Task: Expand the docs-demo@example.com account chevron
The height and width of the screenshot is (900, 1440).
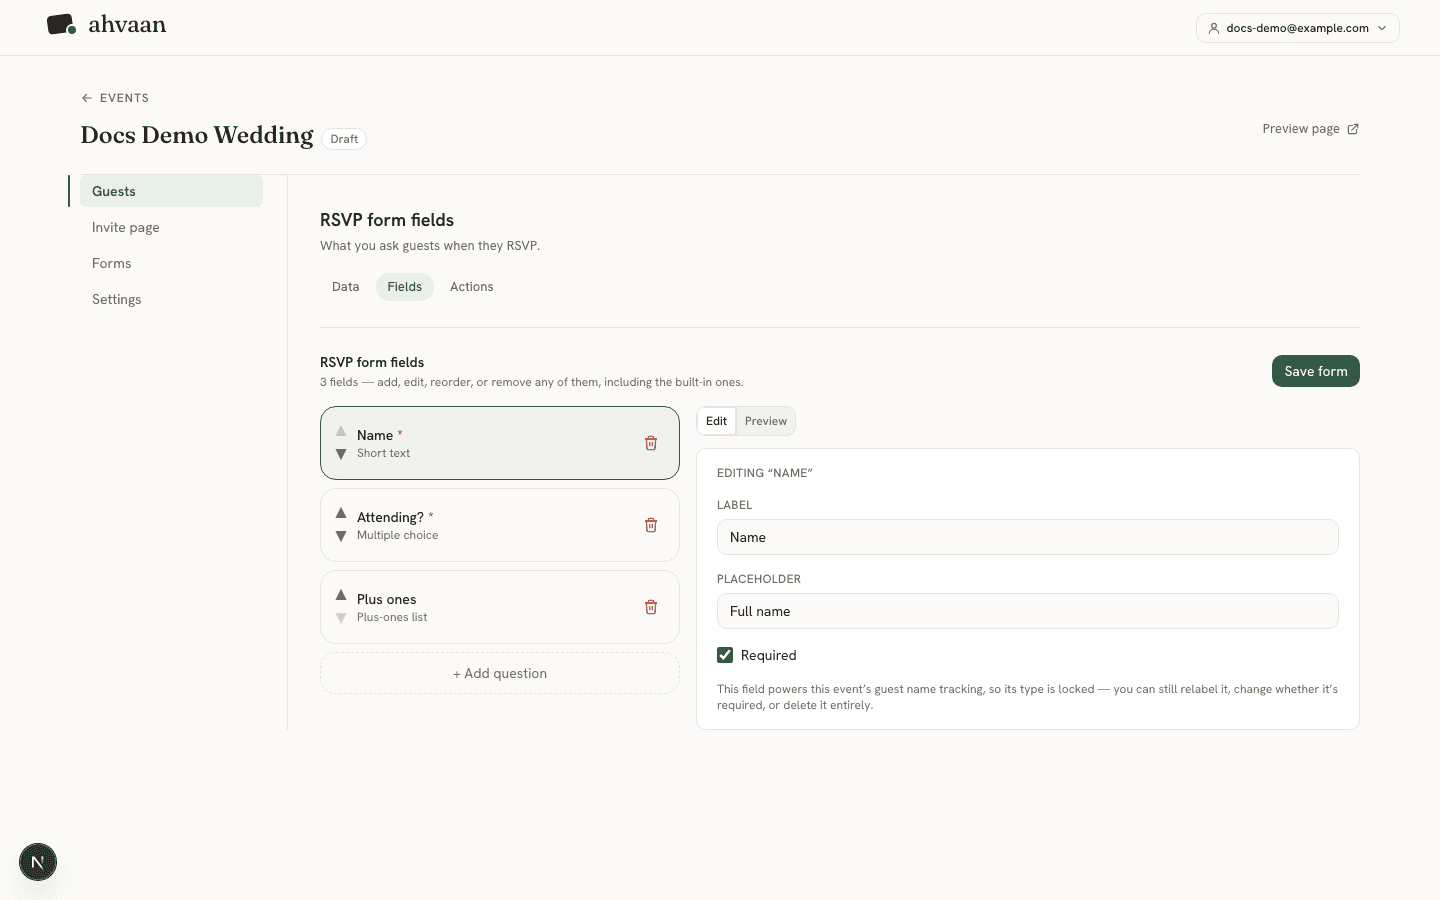Action: point(1382,28)
